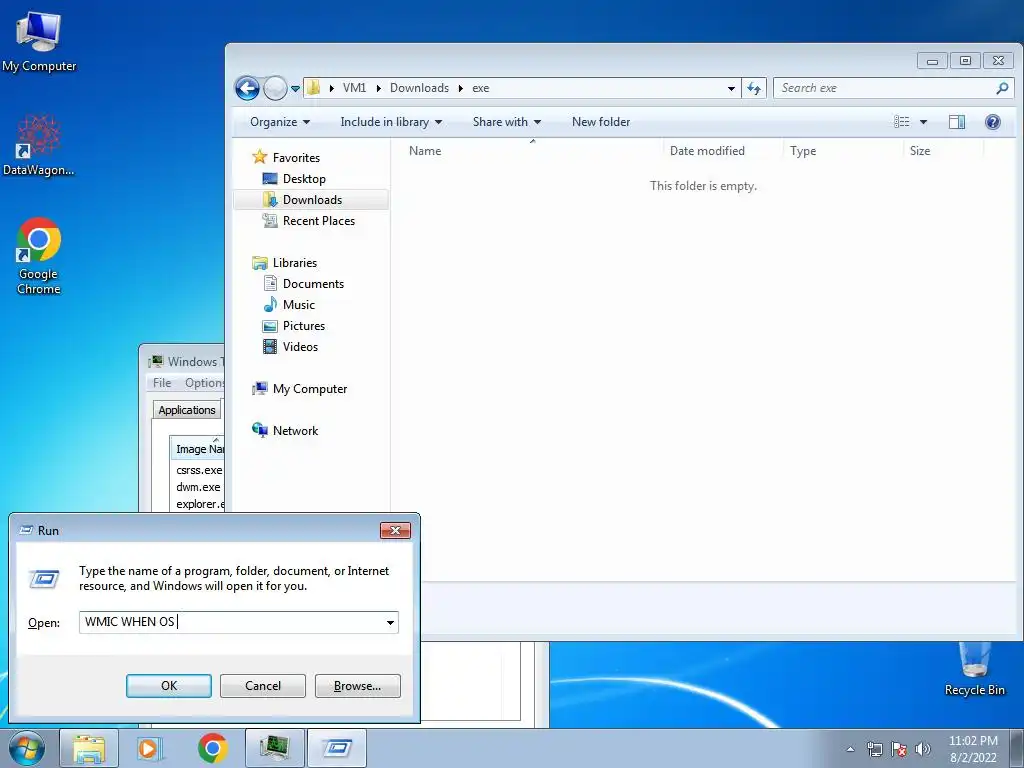Click Image Name column in Task Manager

(198, 449)
